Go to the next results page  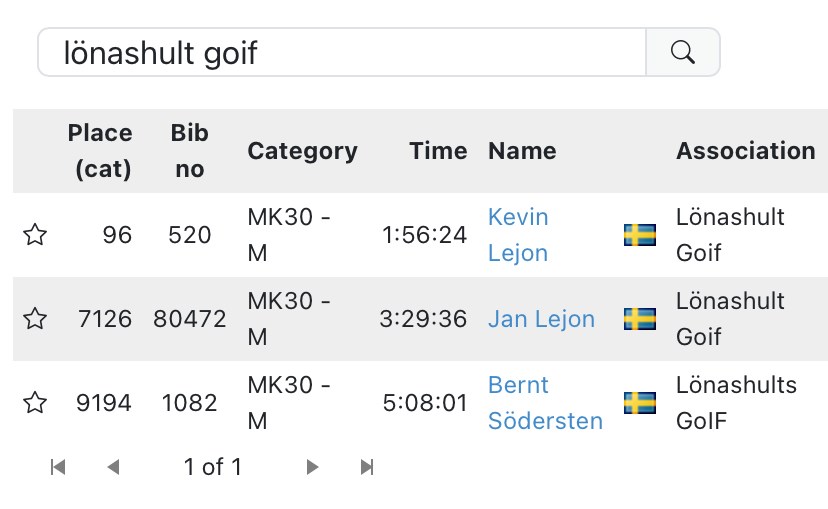313,467
